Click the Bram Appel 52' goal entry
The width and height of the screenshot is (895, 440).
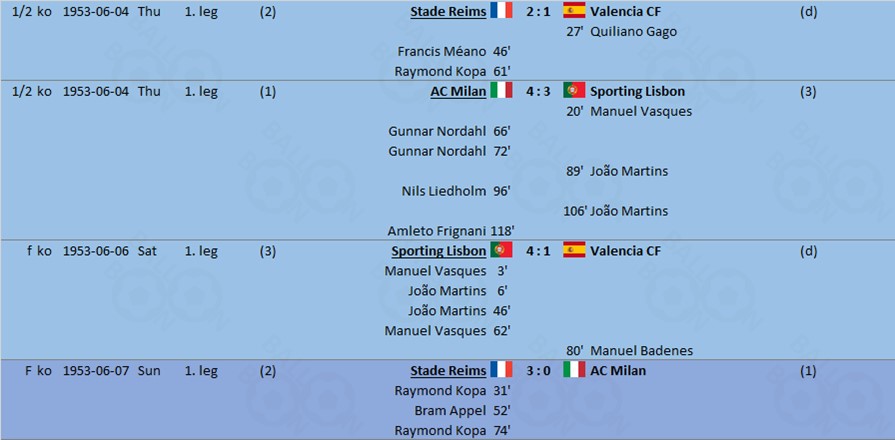[462, 411]
